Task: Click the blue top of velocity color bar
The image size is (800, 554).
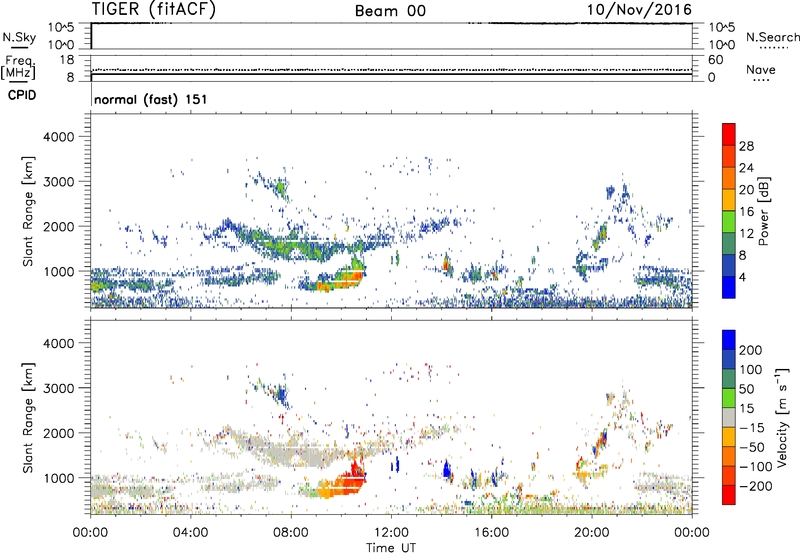Action: pyautogui.click(x=729, y=340)
